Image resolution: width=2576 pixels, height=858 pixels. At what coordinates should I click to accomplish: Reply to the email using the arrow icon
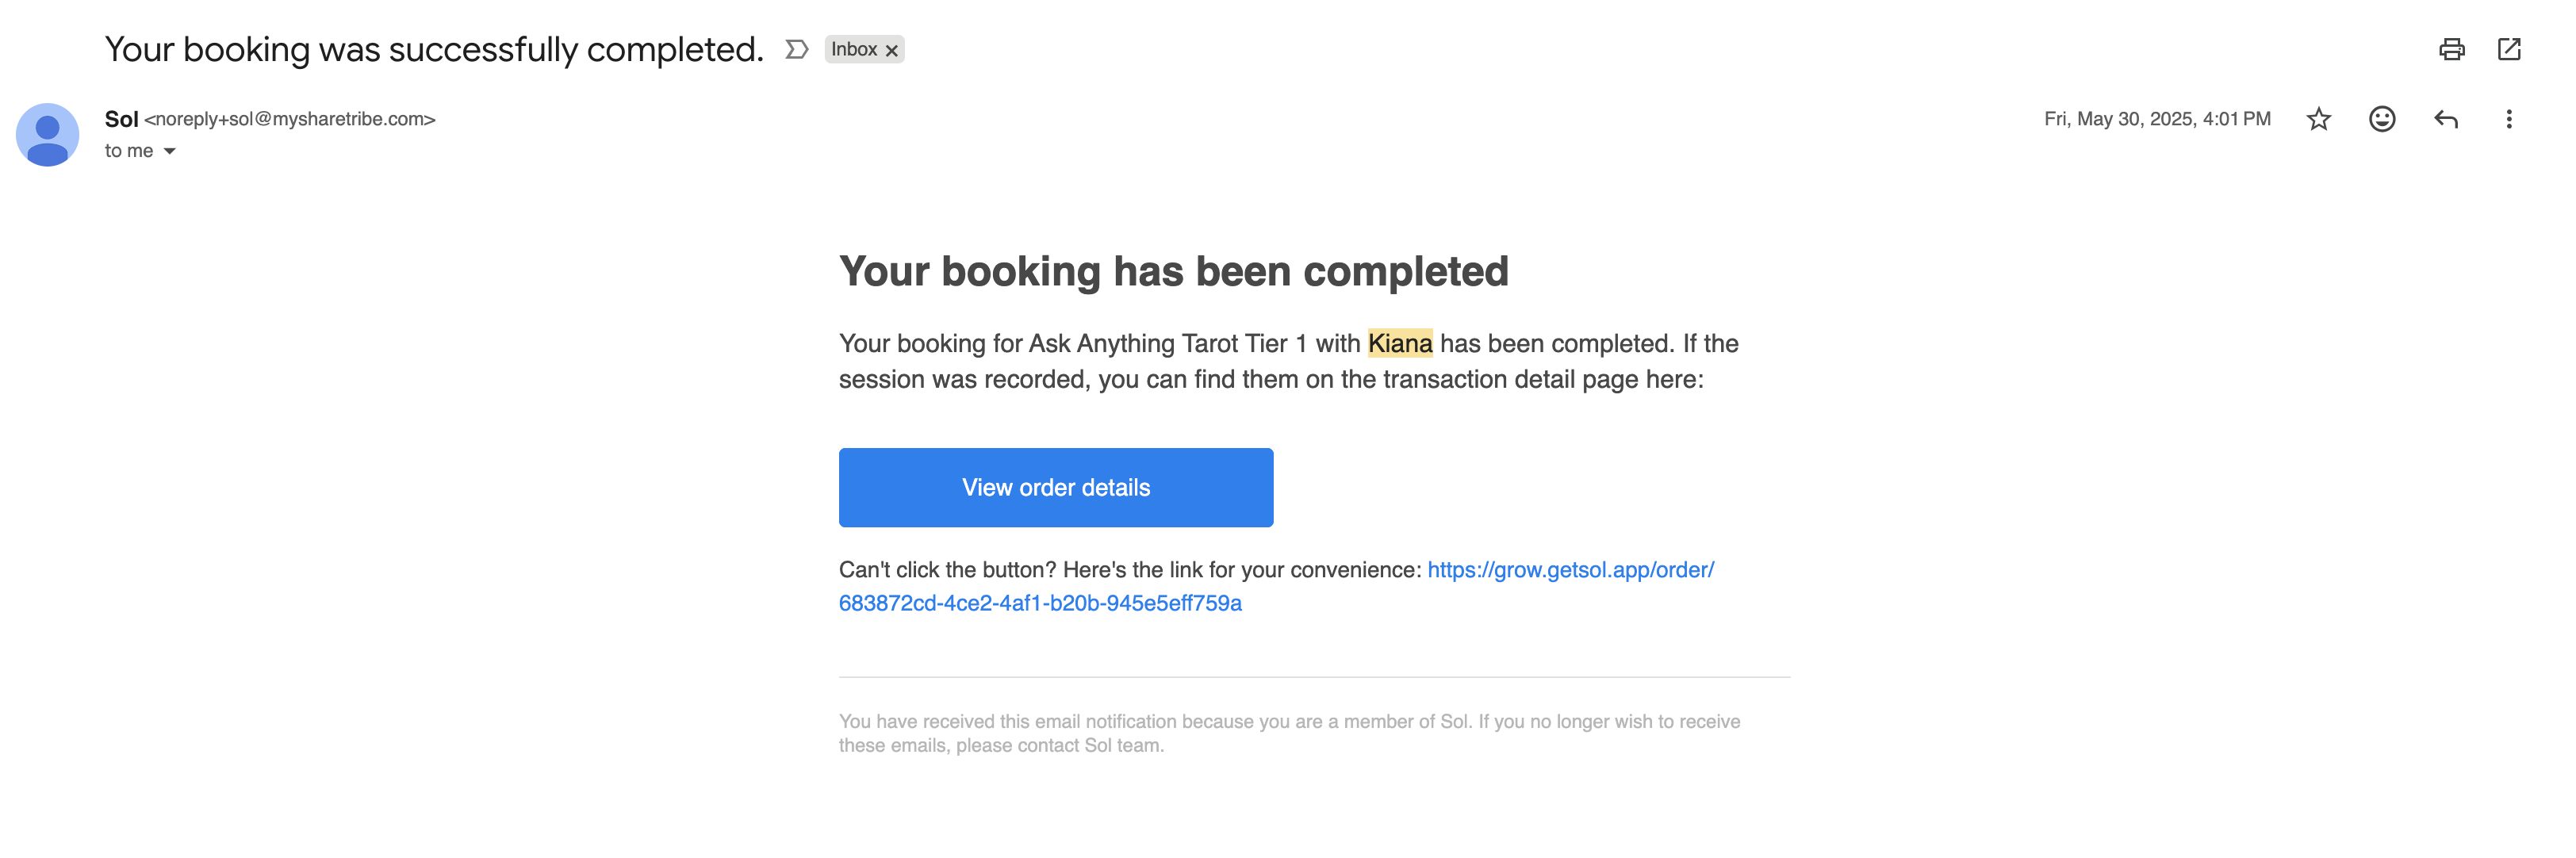[2445, 119]
